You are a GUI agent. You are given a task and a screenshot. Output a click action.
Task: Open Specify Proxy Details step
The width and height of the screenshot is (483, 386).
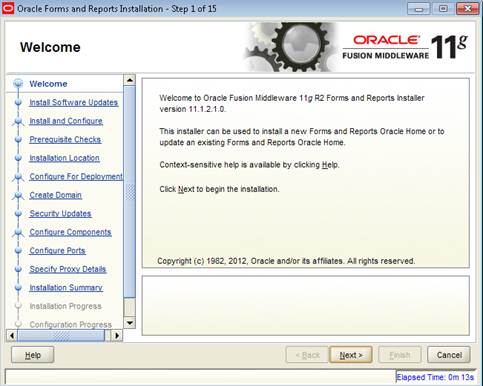[x=68, y=269]
